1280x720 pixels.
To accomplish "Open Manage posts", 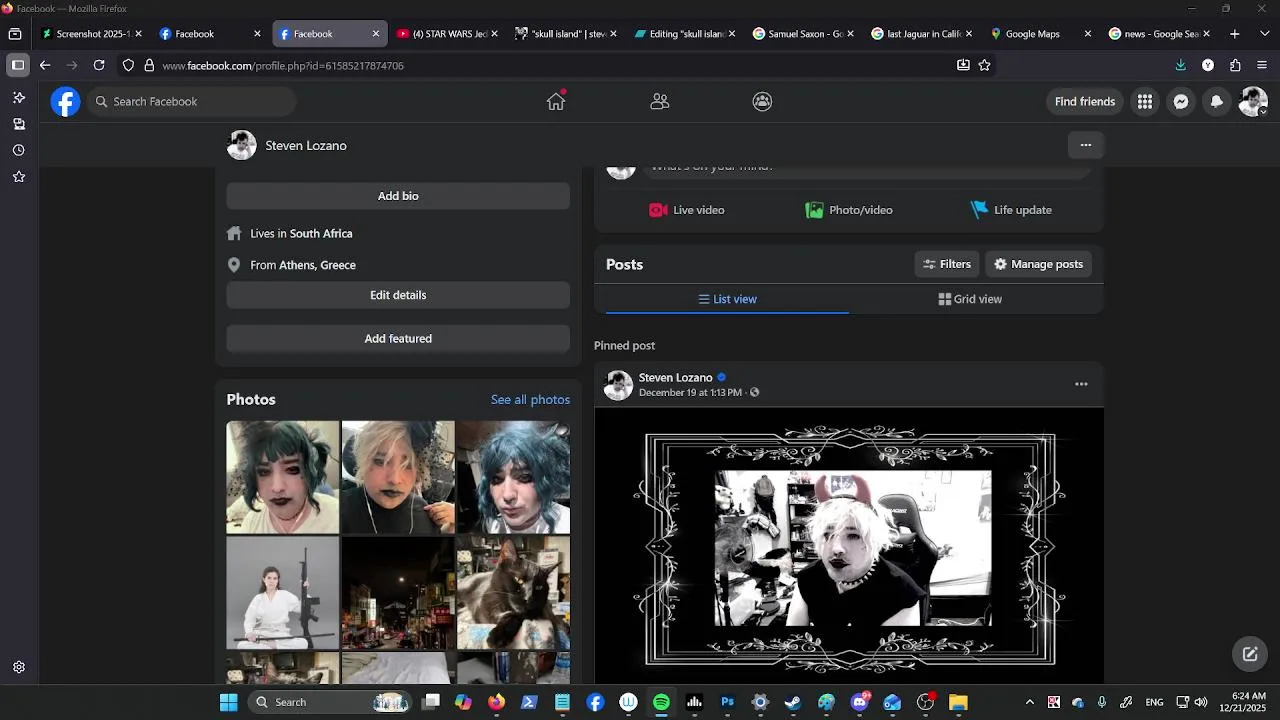I will click(x=1038, y=264).
